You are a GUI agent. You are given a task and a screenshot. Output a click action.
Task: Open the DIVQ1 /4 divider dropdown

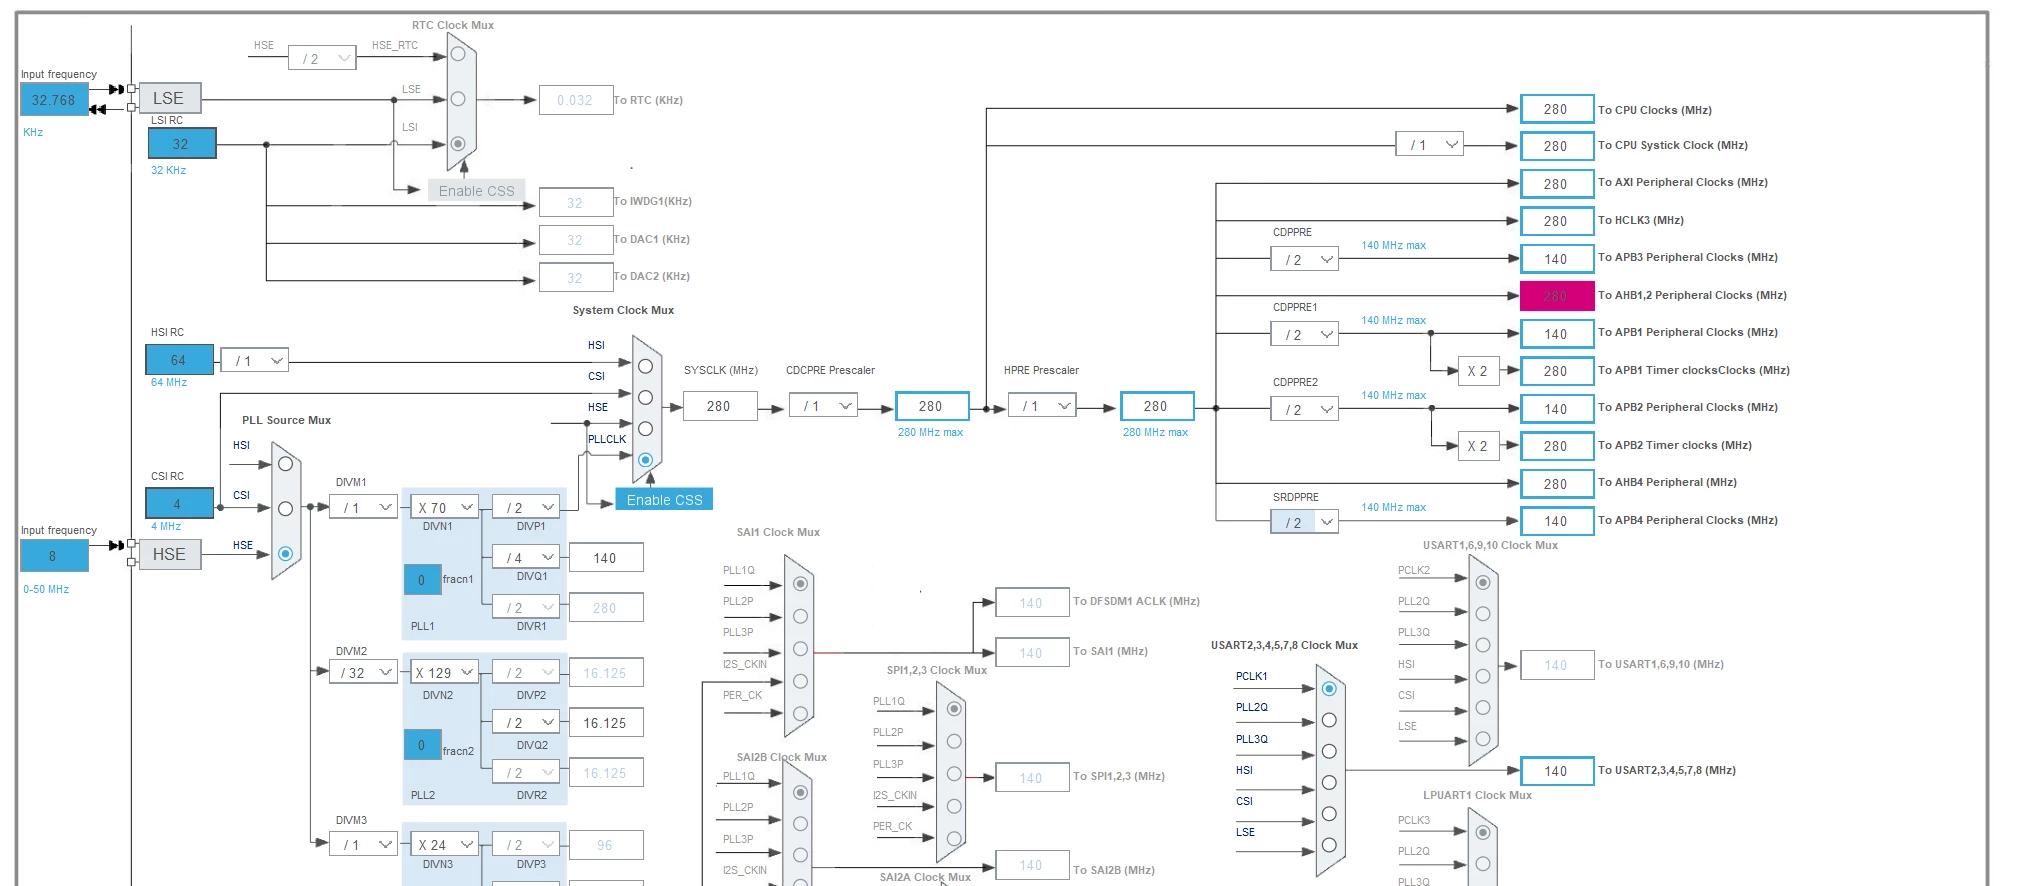click(525, 557)
